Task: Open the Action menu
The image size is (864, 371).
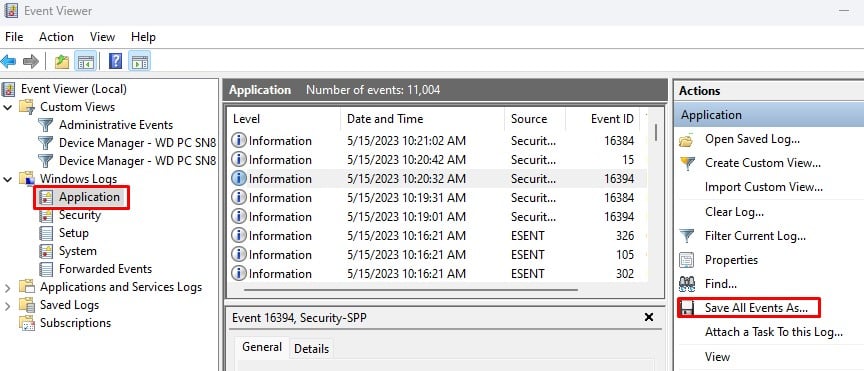Action: [x=56, y=37]
